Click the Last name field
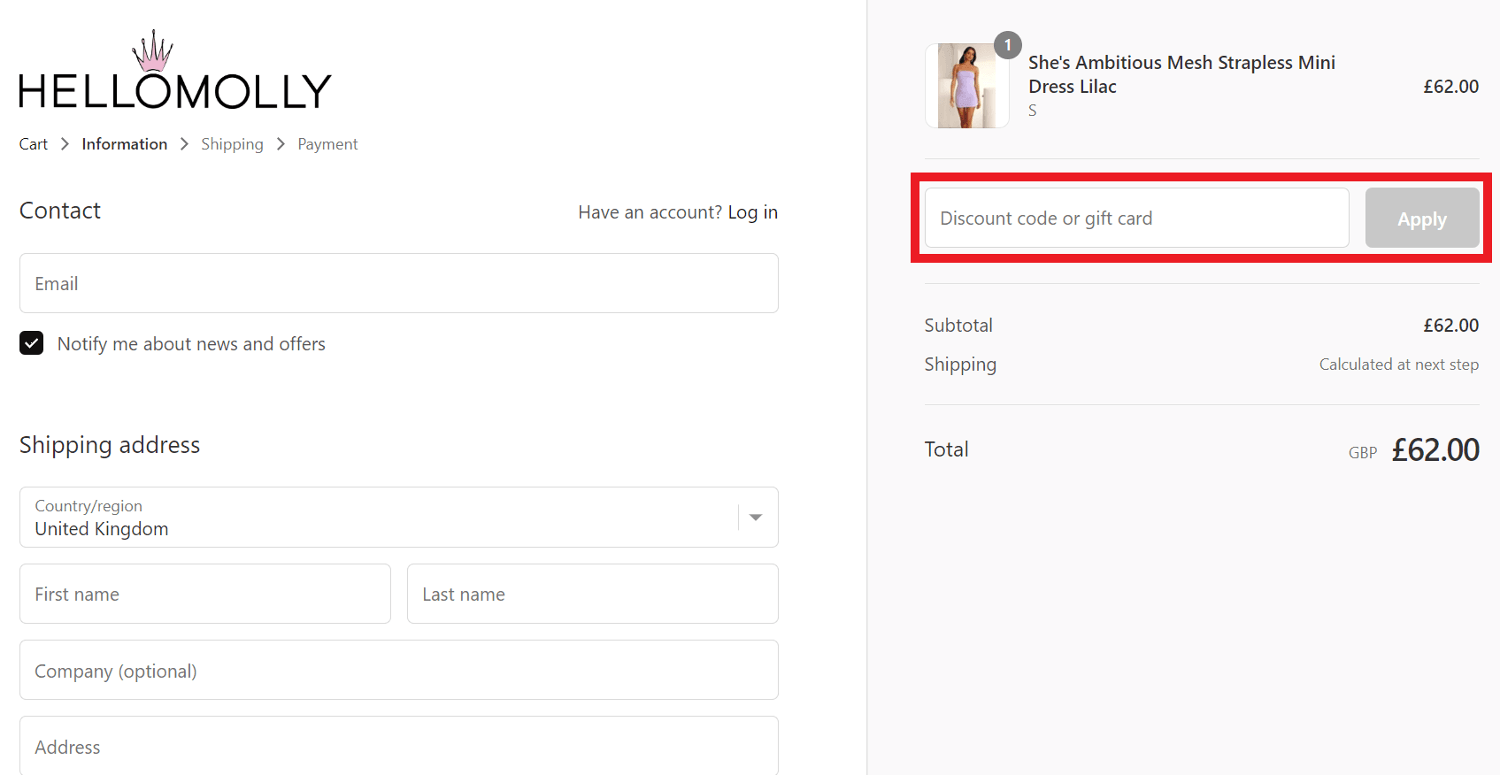This screenshot has height=775, width=1500. click(593, 594)
